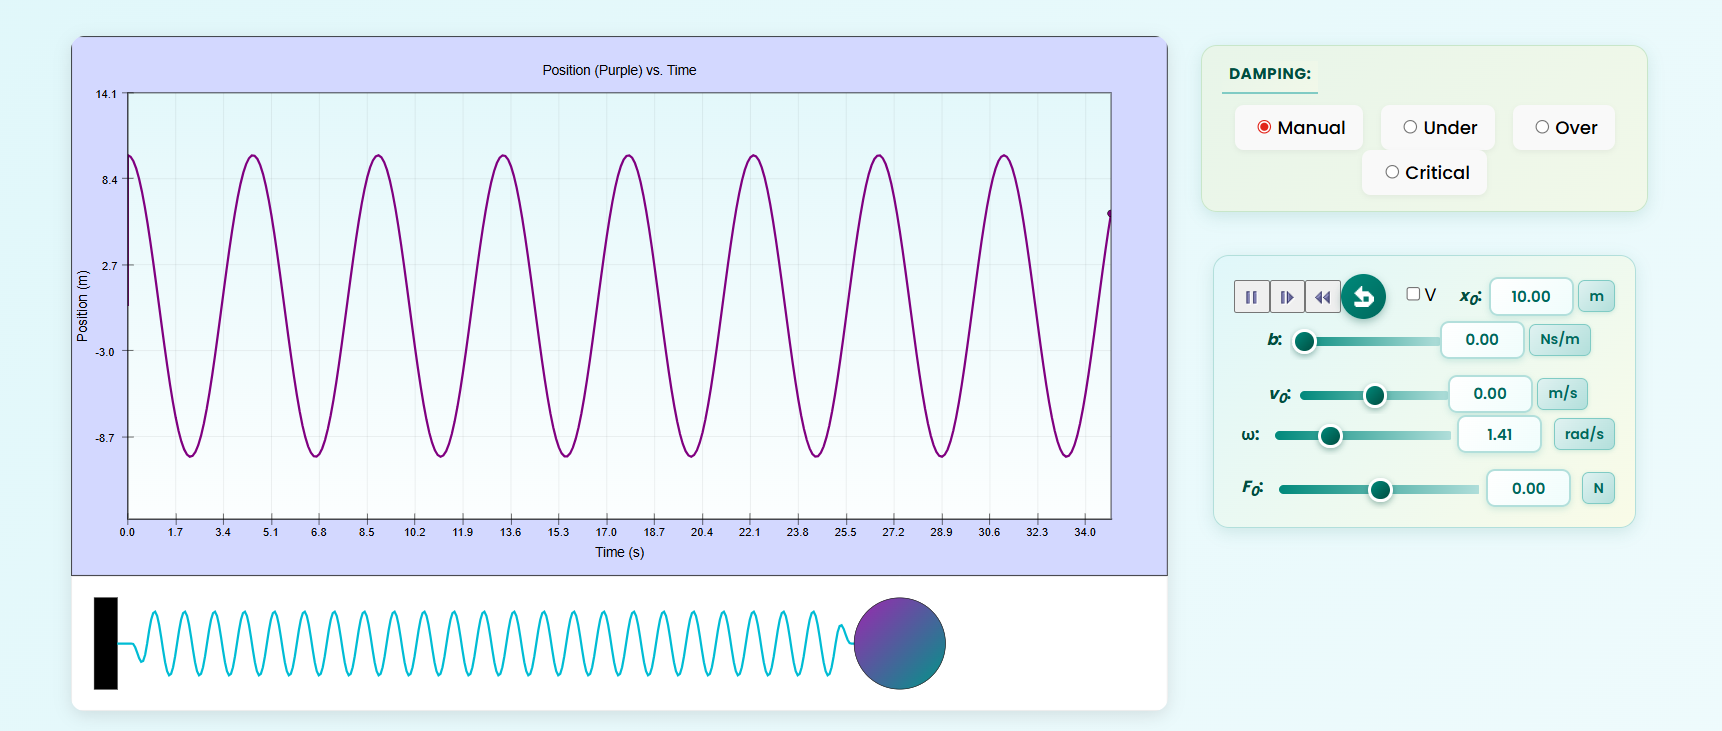Viewport: 1722px width, 731px height.
Task: Click the cyan coiled spring
Action: click(486, 643)
